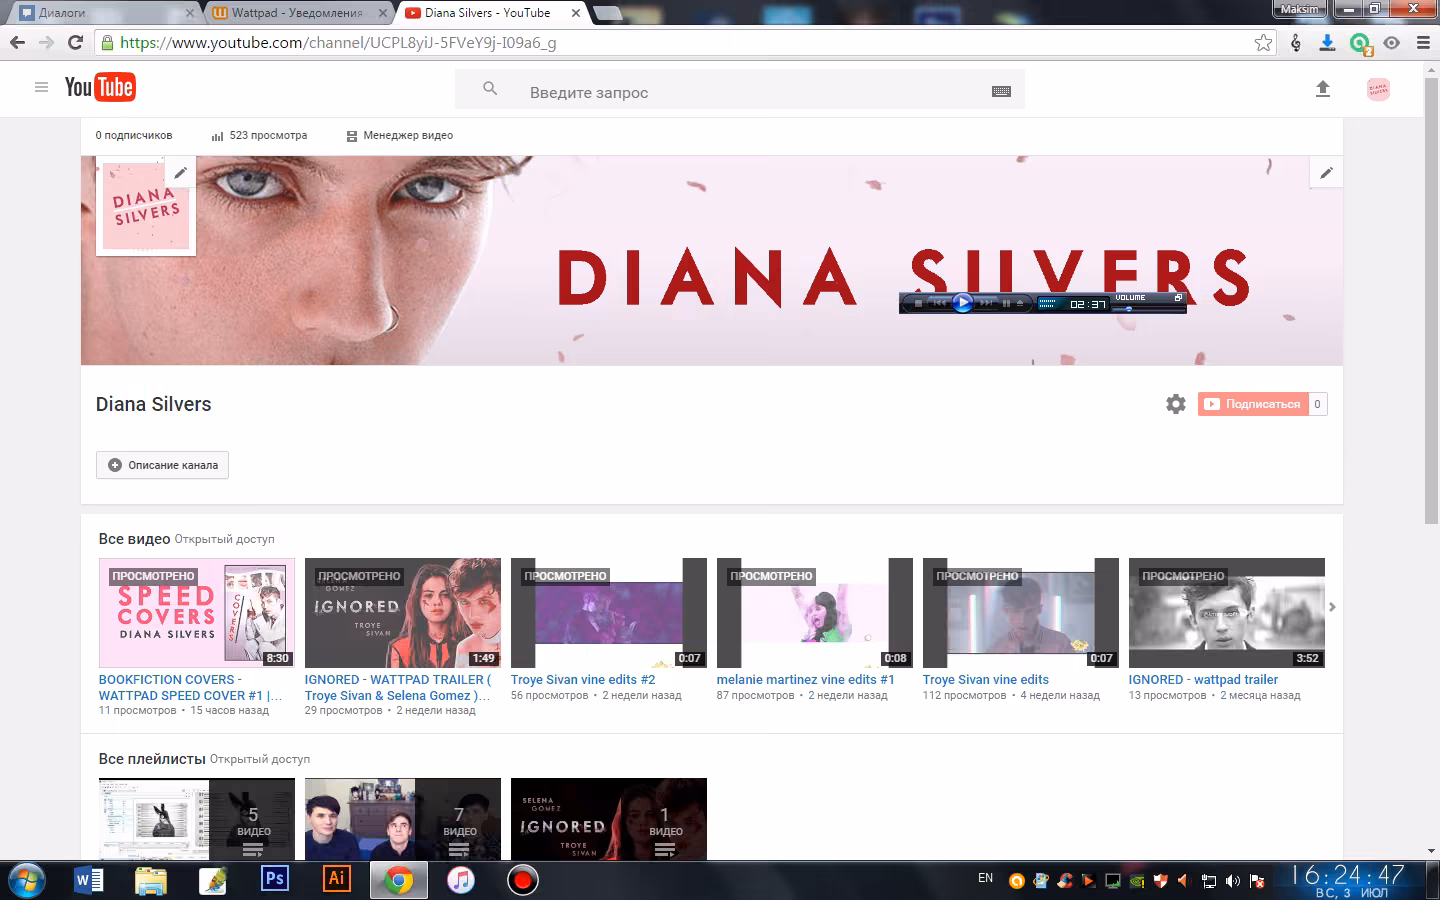Reload the current page
This screenshot has height=900, width=1440.
click(75, 43)
